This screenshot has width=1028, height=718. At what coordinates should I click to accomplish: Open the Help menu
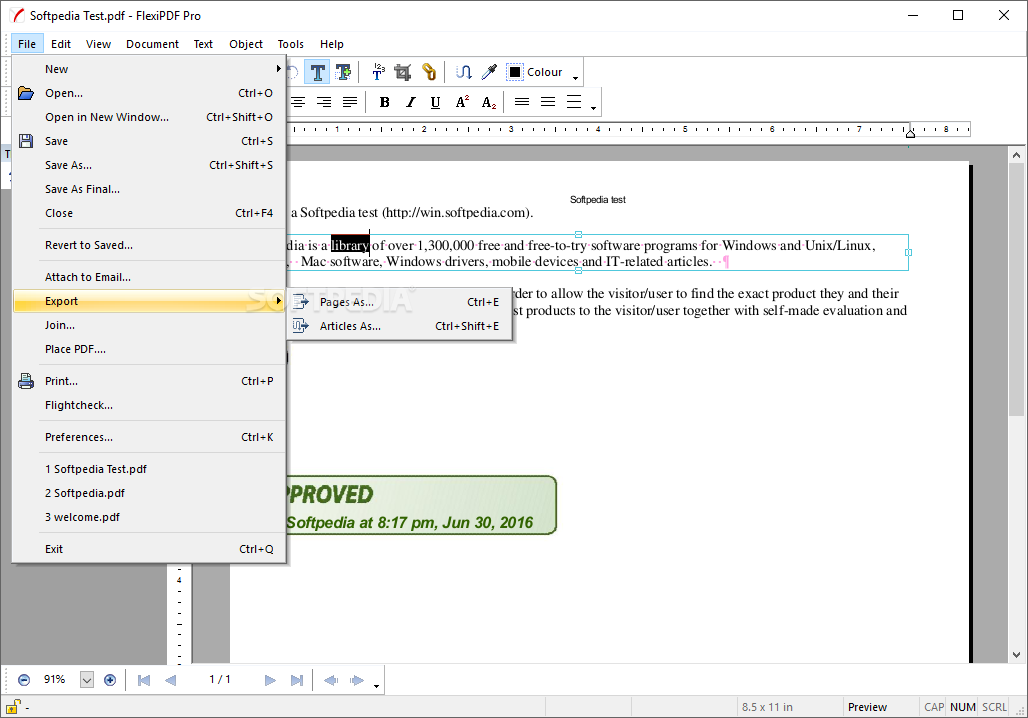332,44
